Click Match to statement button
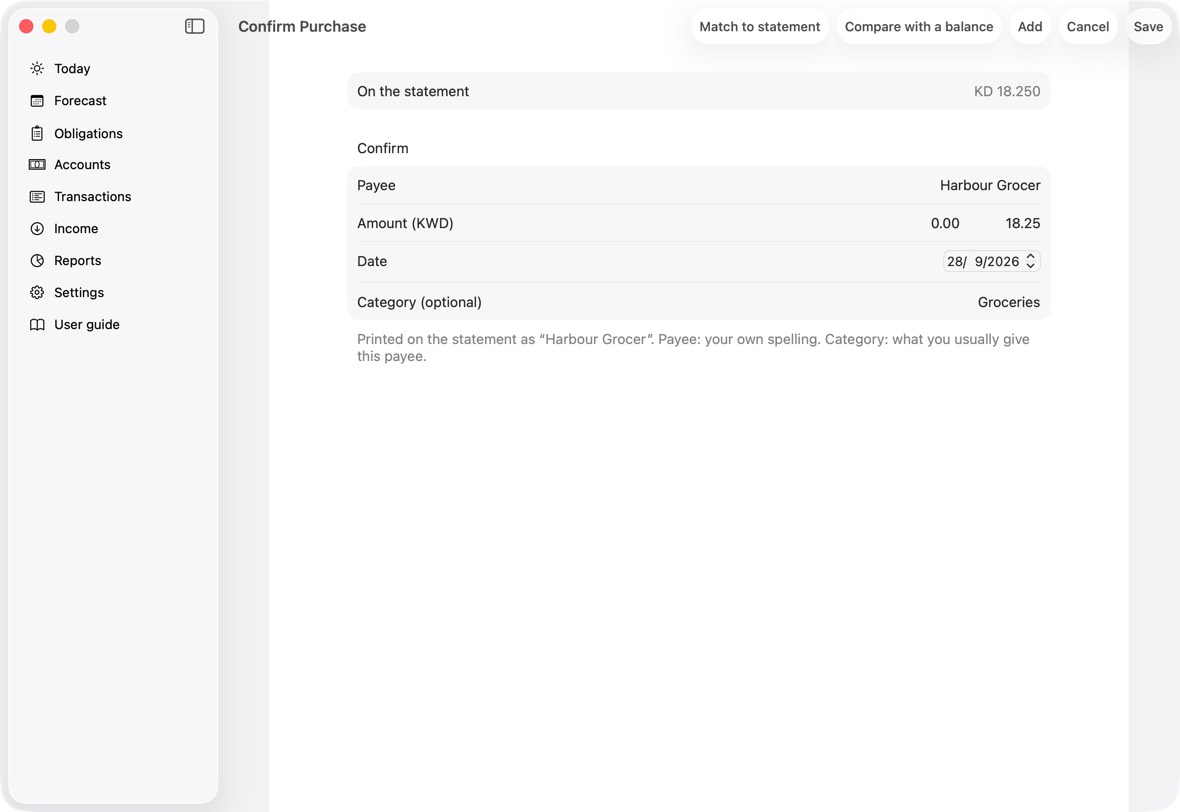This screenshot has width=1180, height=812. point(759,26)
